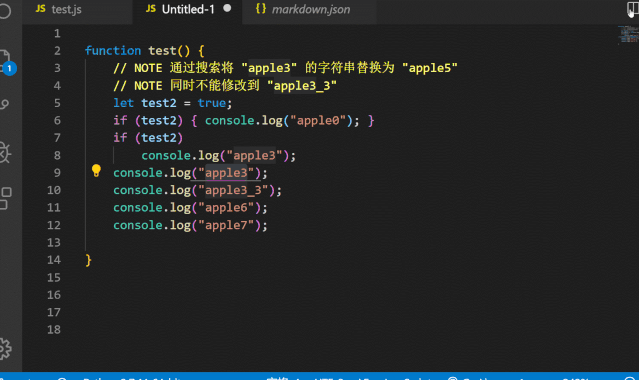Screen dimensions: 639x380
Task: Click "test()" function name on line 2
Action: point(169,51)
